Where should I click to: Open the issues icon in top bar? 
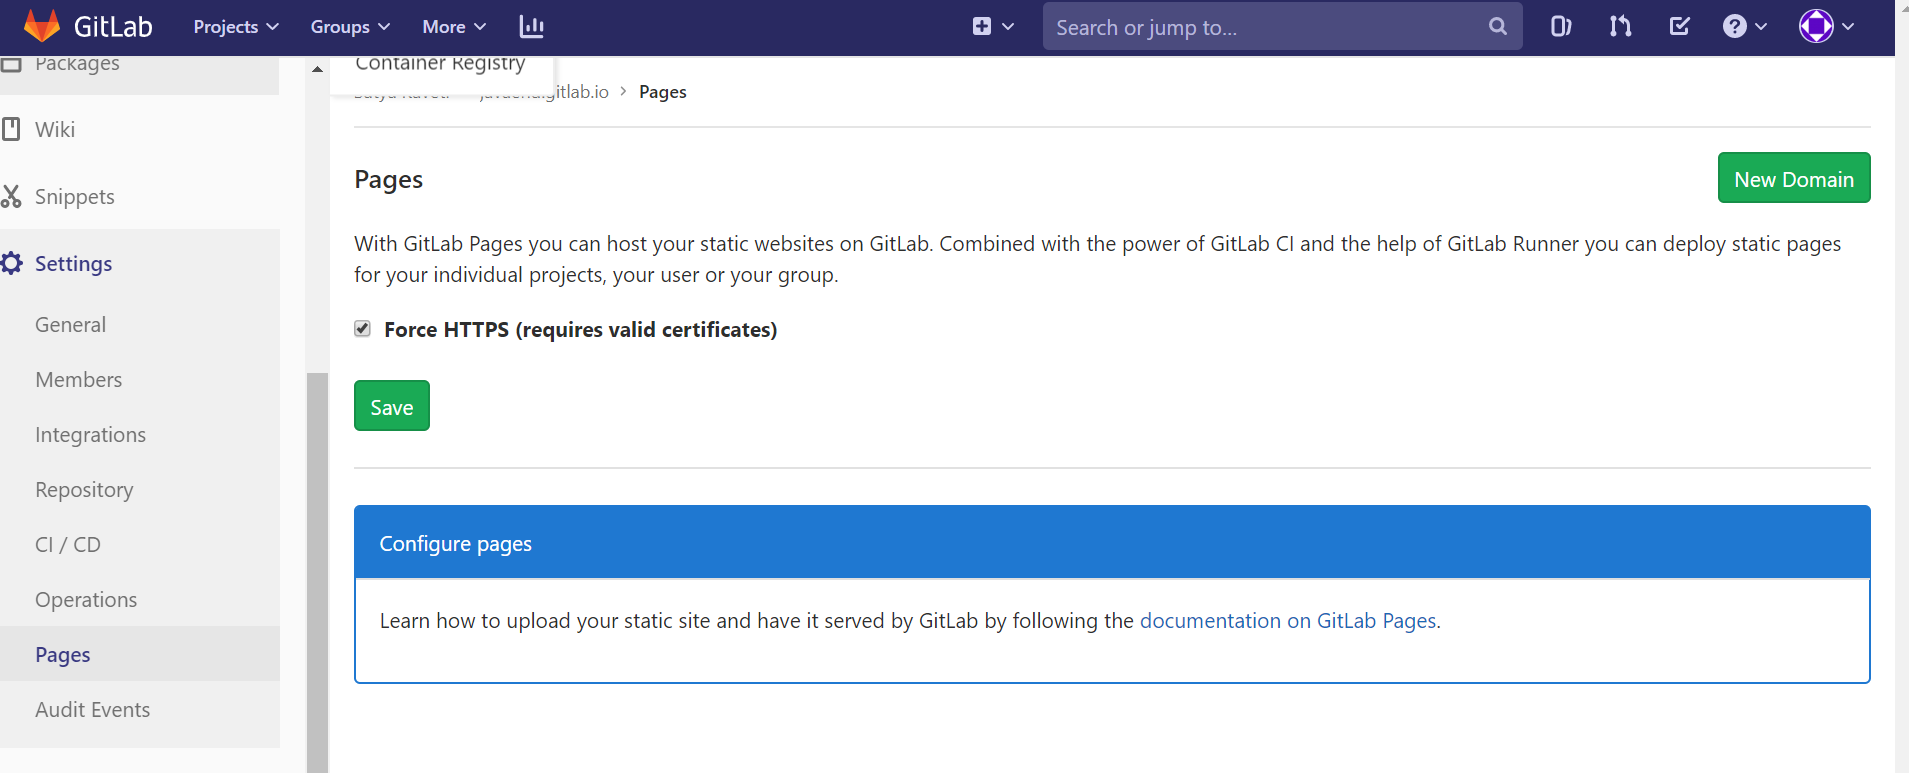point(1560,27)
